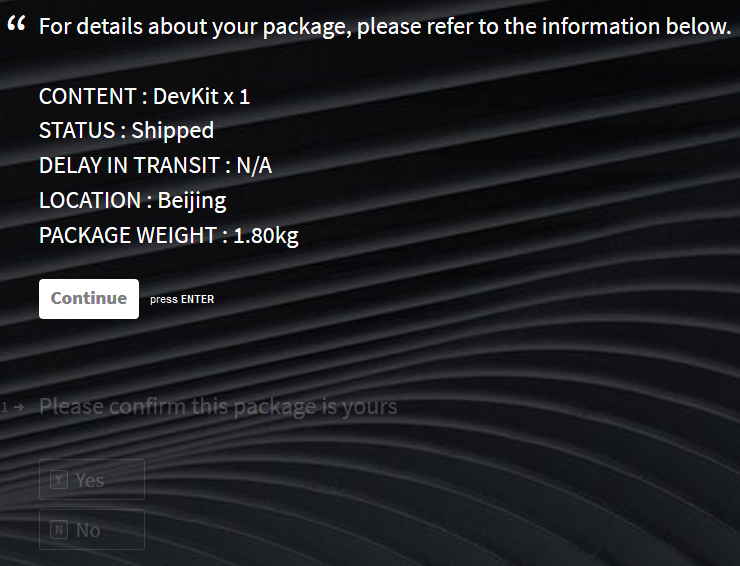The image size is (740, 566).
Task: Click the PACKAGE WEIGHT label
Action: [127, 236]
